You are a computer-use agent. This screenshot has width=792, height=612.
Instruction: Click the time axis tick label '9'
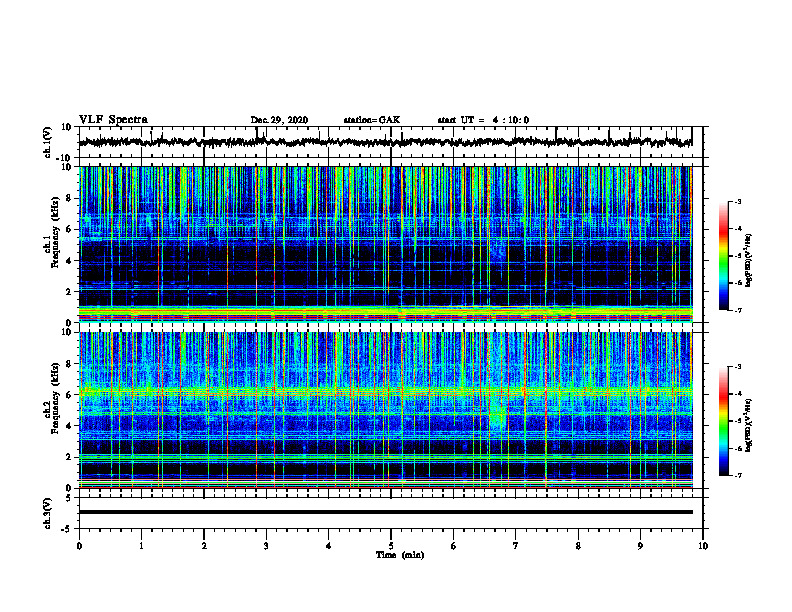tap(640, 546)
